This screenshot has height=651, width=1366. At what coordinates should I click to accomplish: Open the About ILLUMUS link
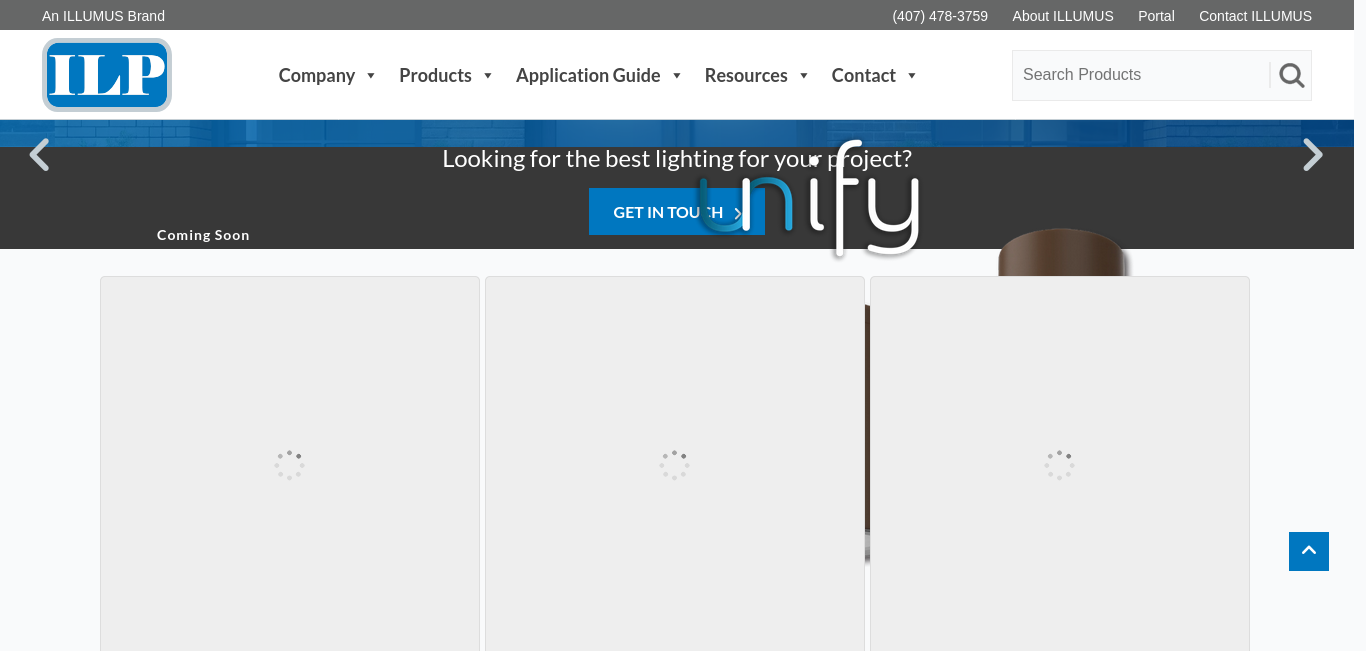(x=1063, y=16)
